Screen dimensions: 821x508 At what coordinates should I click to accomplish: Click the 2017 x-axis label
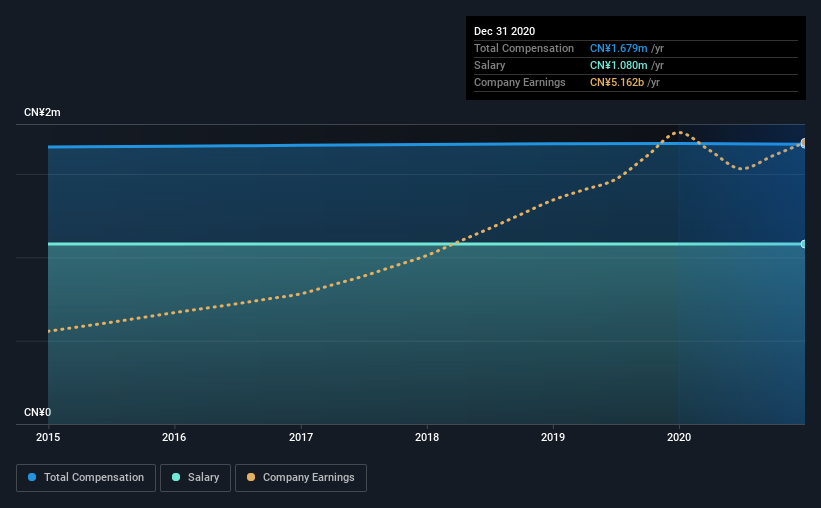pyautogui.click(x=301, y=437)
